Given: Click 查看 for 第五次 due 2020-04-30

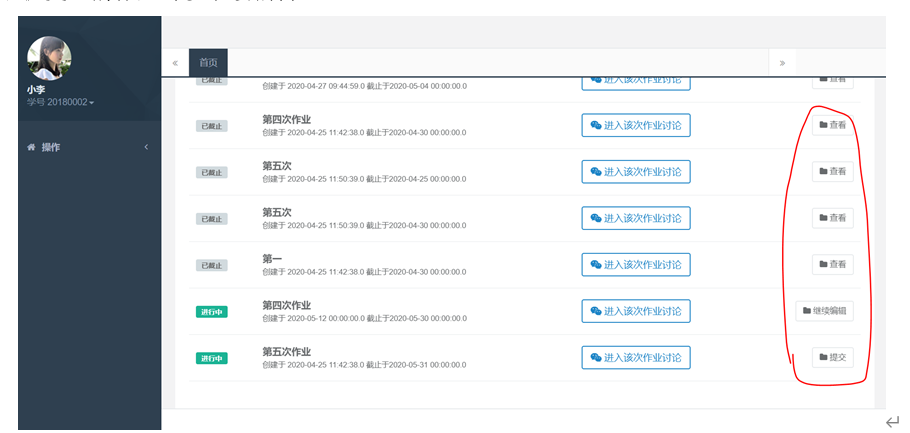Looking at the screenshot, I should click(833, 218).
